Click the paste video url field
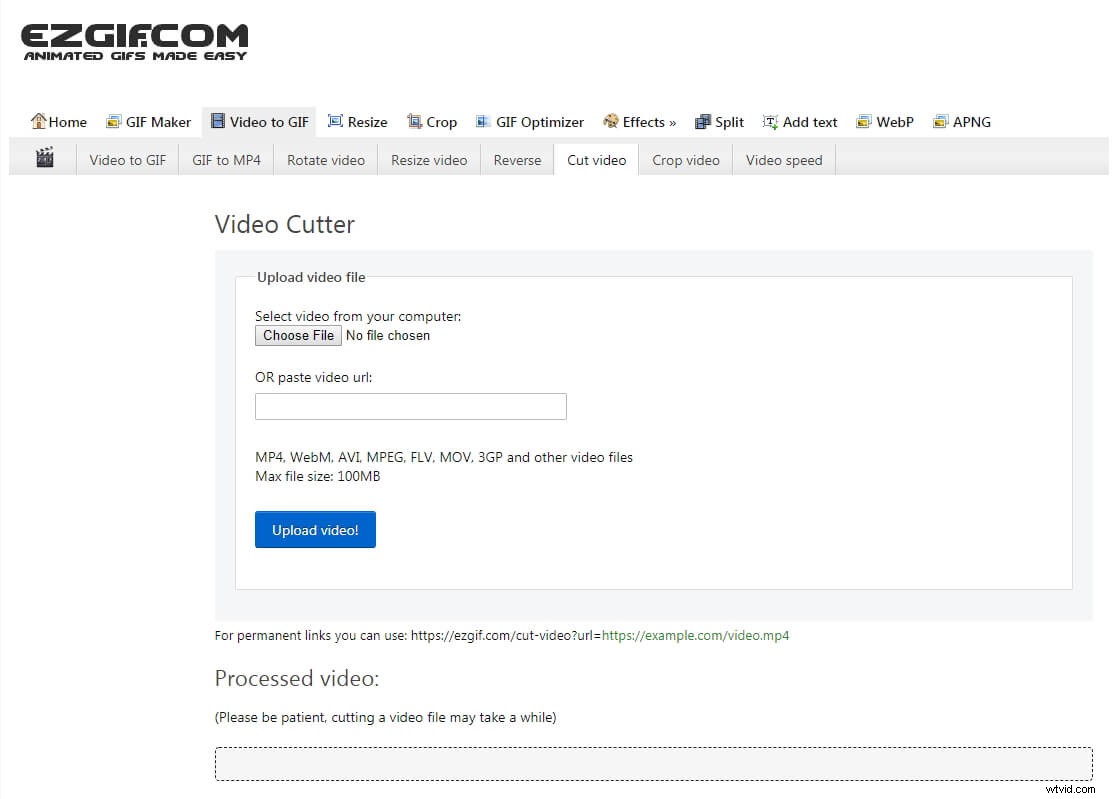1115x799 pixels. point(410,406)
